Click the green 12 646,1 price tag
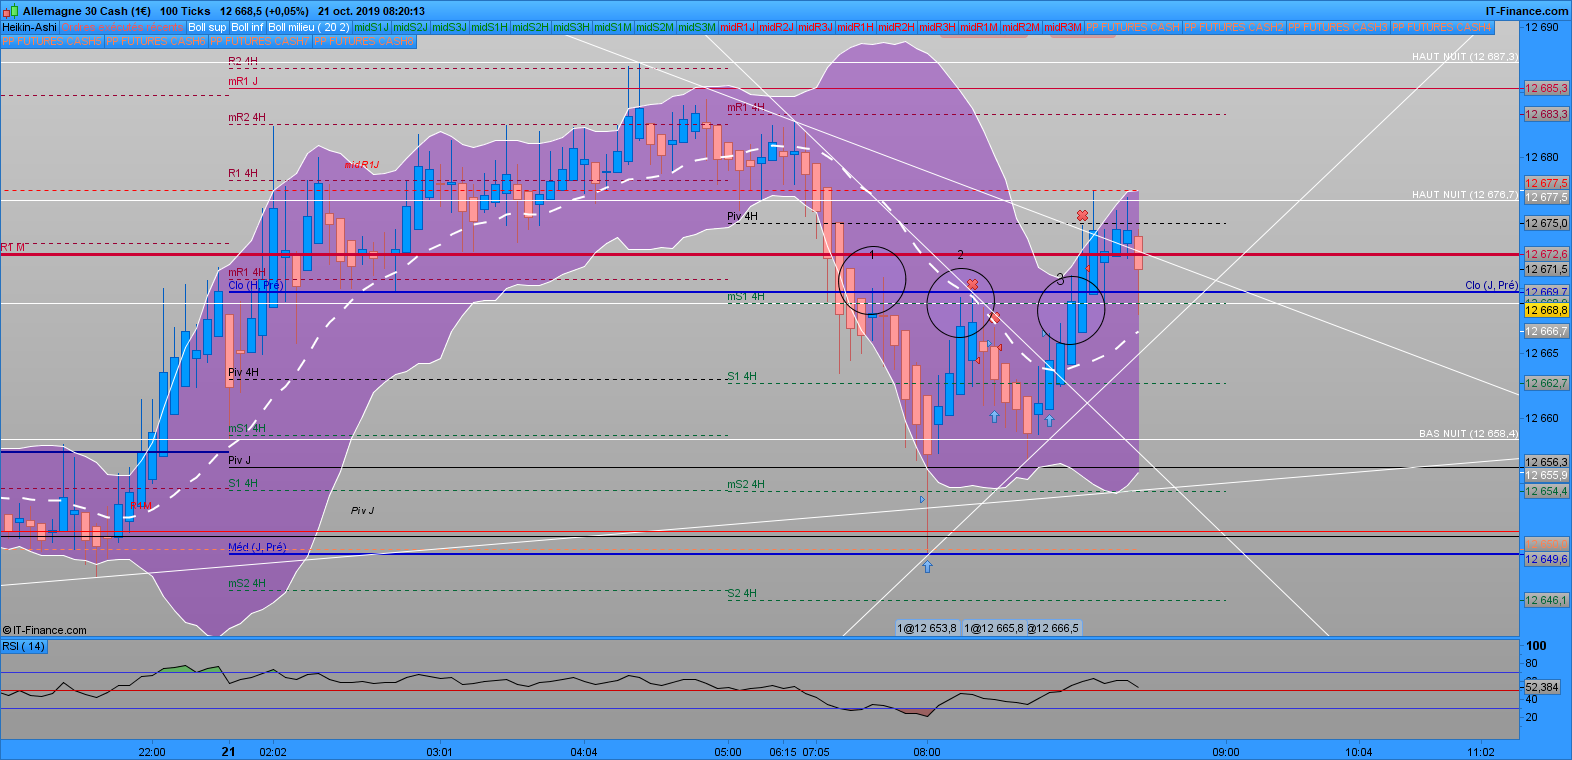The width and height of the screenshot is (1572, 760). [1546, 601]
